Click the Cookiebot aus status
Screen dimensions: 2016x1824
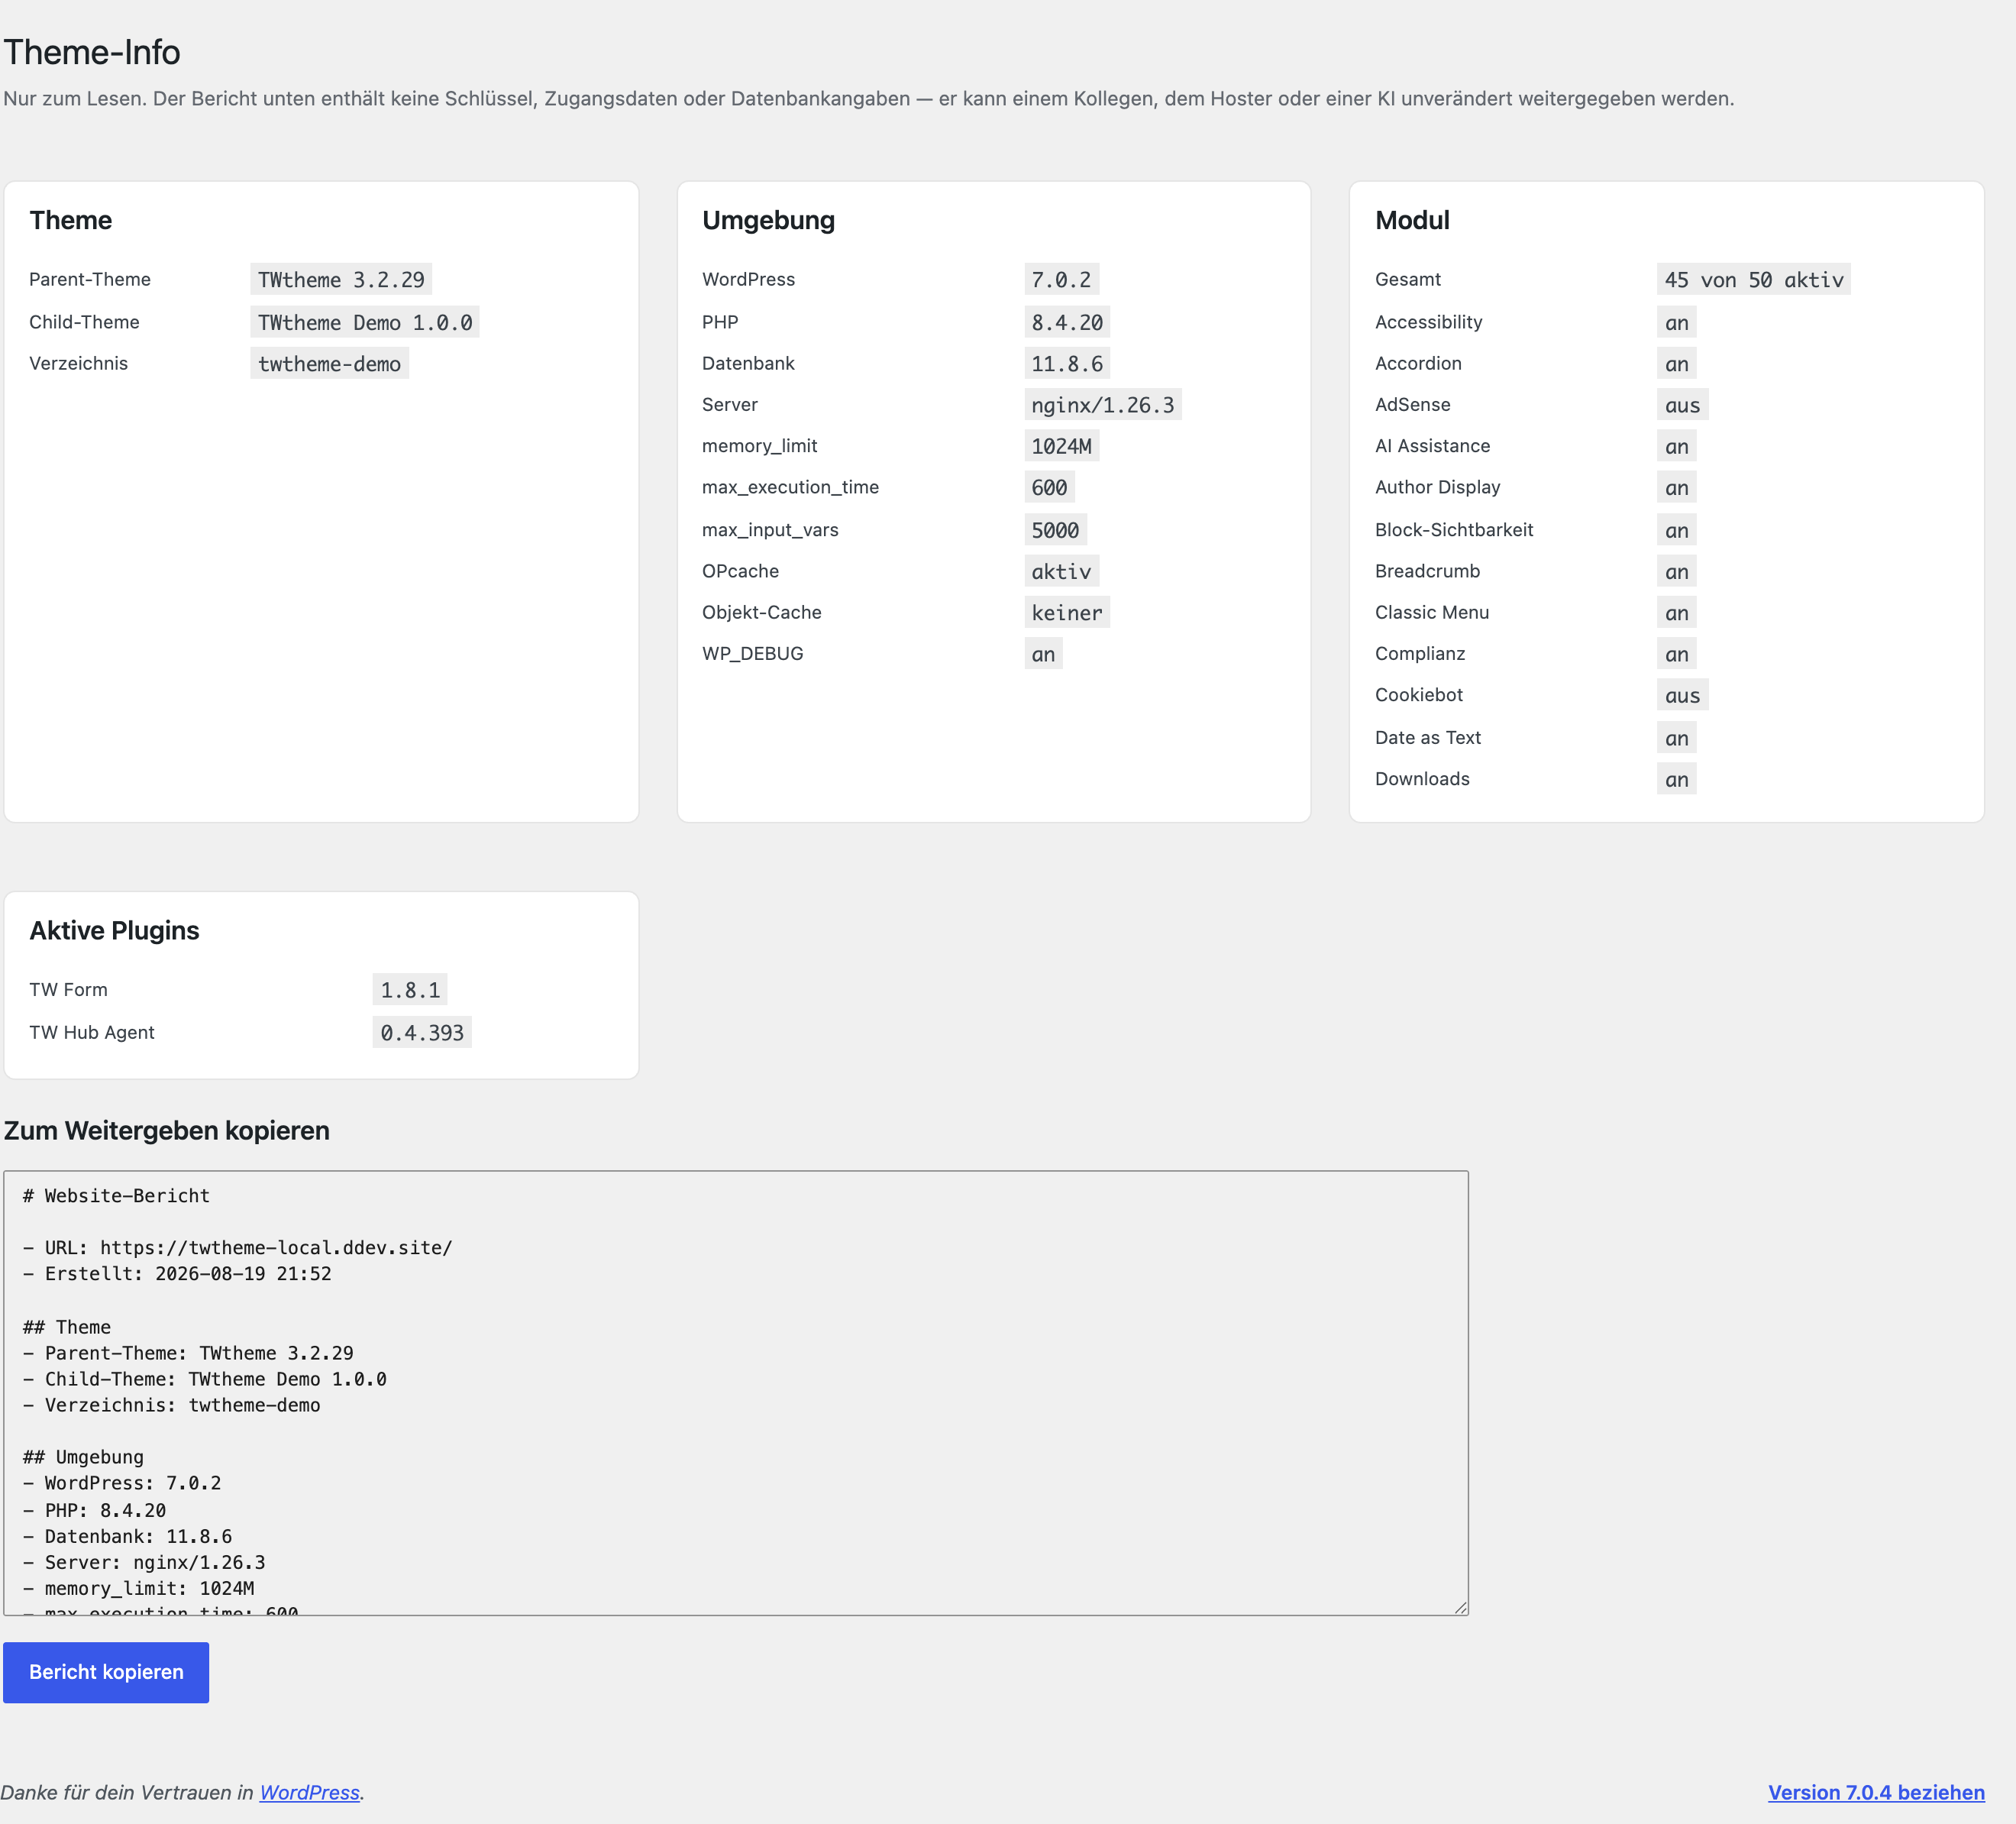pos(1682,695)
